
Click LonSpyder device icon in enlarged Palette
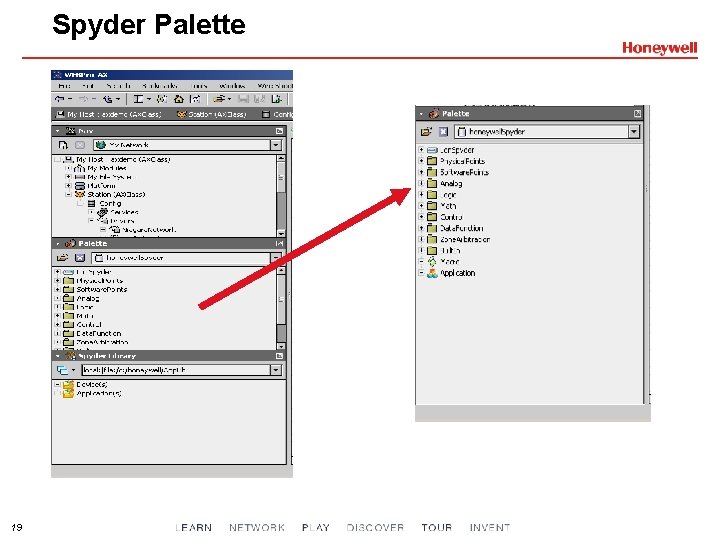click(432, 150)
